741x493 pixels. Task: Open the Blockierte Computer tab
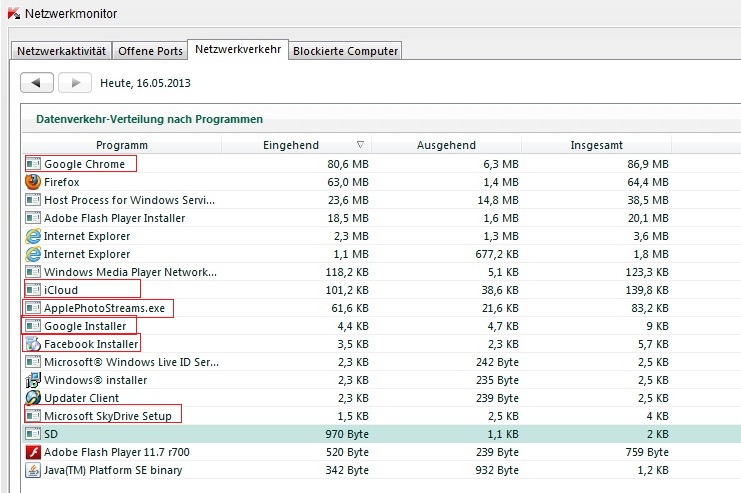(345, 51)
